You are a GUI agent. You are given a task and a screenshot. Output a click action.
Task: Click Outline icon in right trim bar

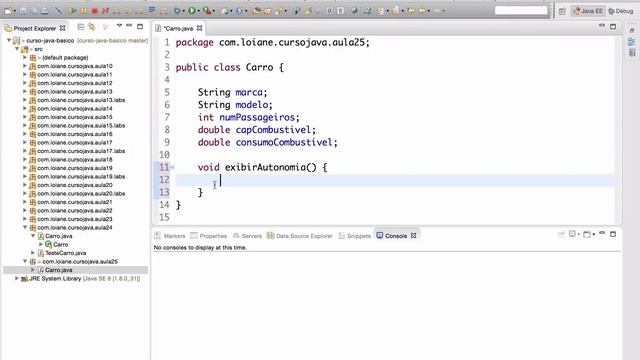pyautogui.click(x=632, y=41)
